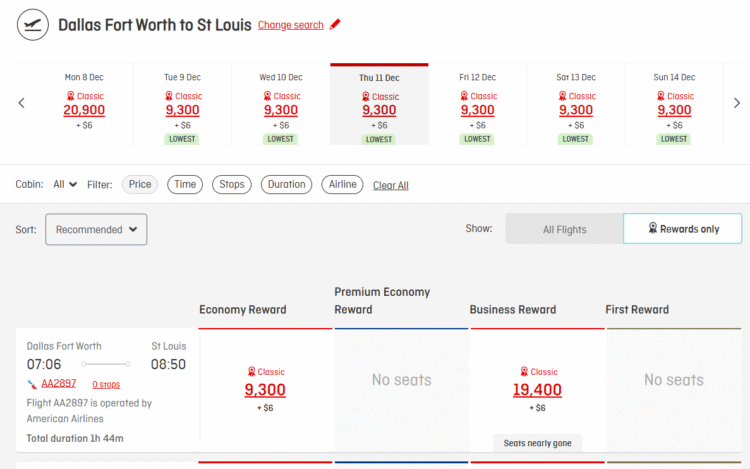Click 20,900 points price on Mon 8 Dec

click(x=84, y=110)
